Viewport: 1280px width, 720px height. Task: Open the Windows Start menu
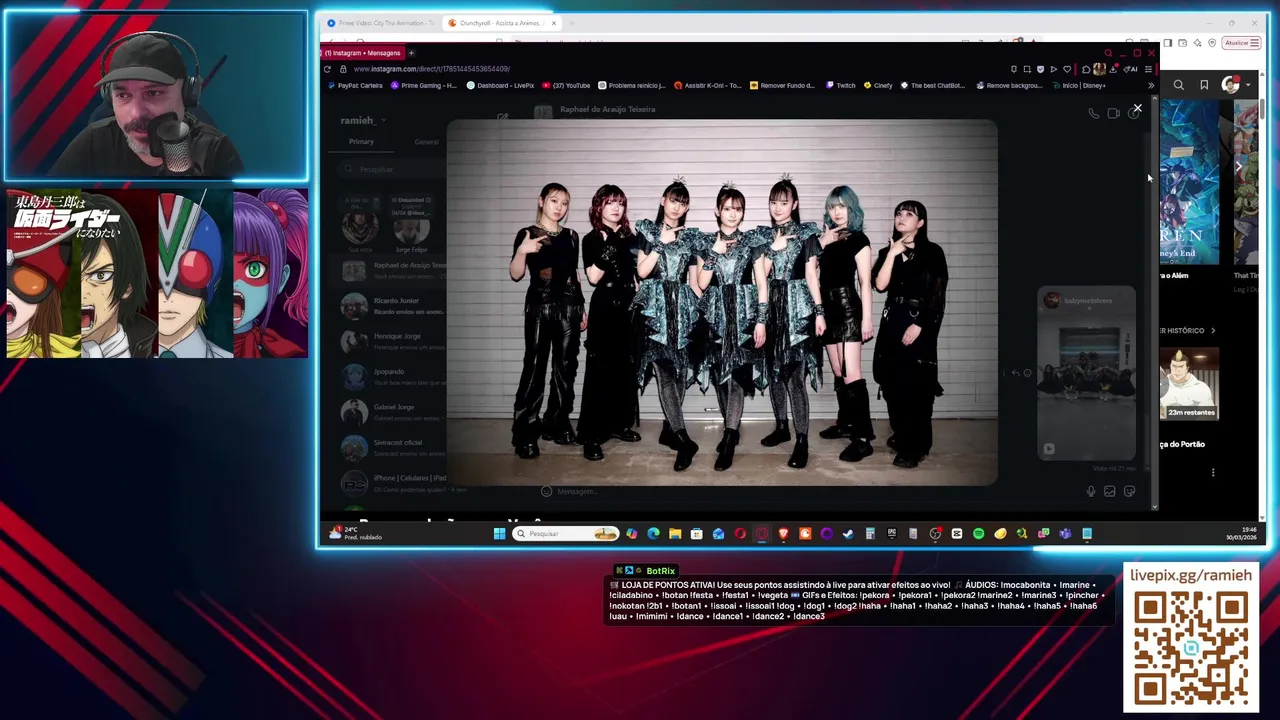click(499, 534)
